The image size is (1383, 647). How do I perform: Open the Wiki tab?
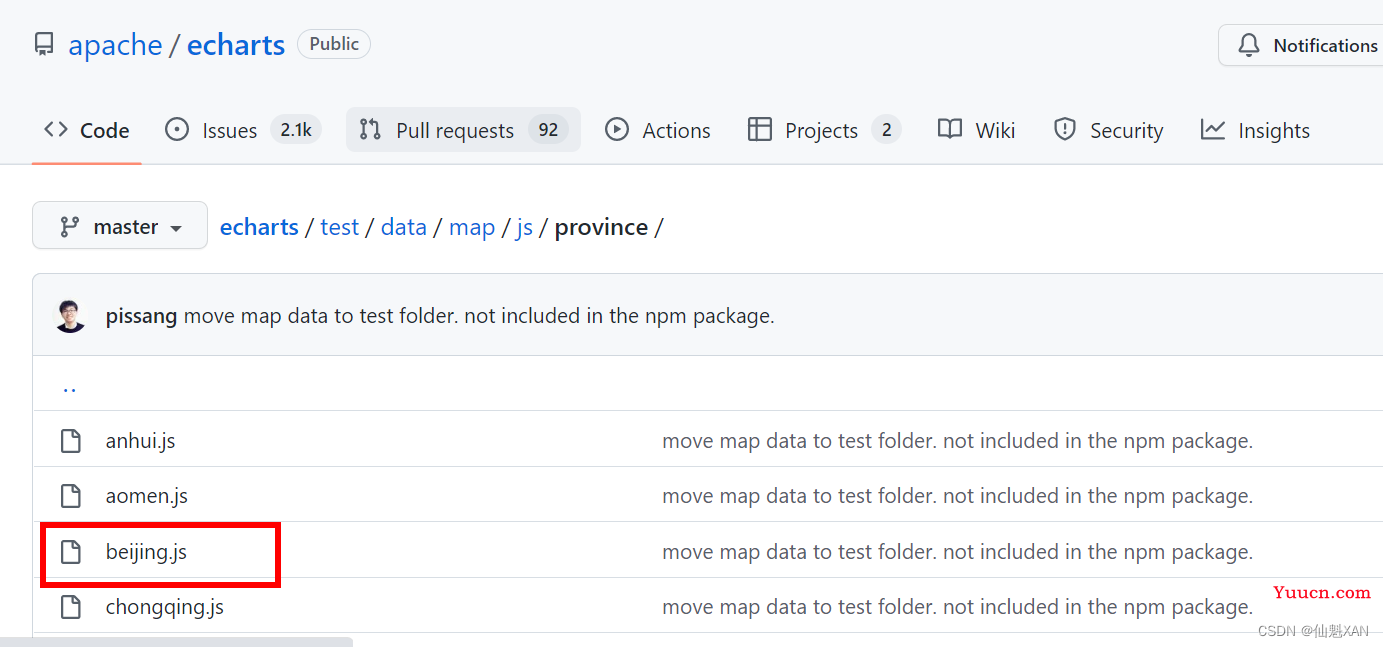(977, 130)
